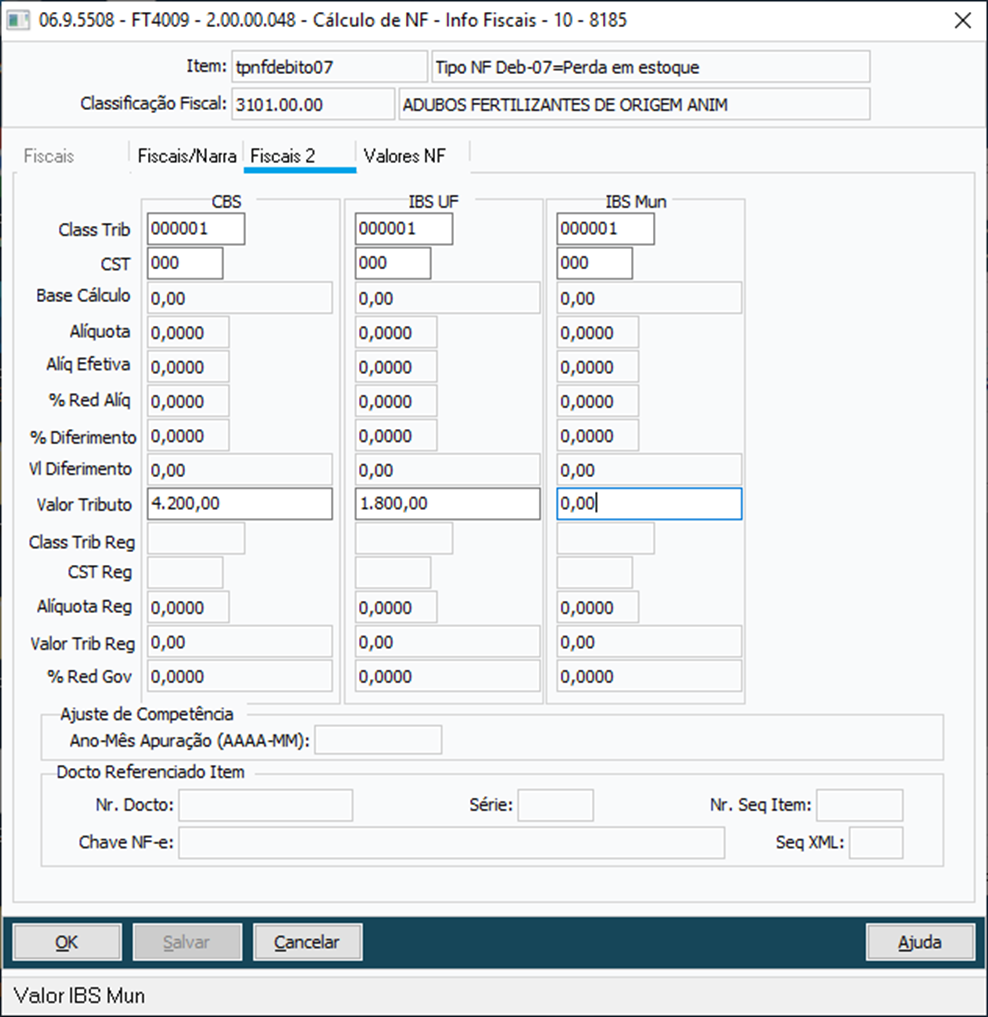This screenshot has width=988, height=1017.
Task: Click the IBS UF Vl Diferimento field
Action: (x=447, y=470)
